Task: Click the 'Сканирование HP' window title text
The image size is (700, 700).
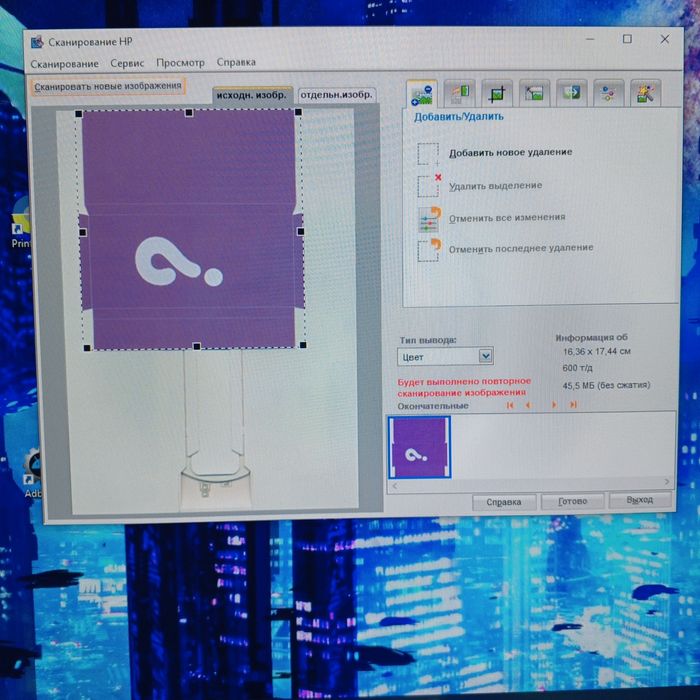Action: (90, 42)
